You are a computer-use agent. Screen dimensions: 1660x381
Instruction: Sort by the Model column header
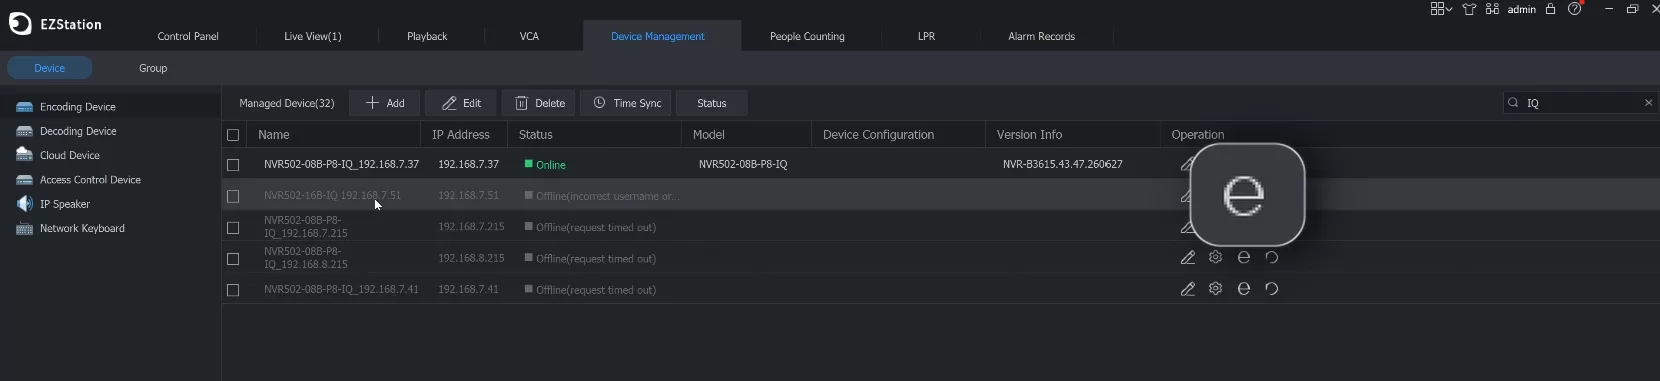click(709, 135)
